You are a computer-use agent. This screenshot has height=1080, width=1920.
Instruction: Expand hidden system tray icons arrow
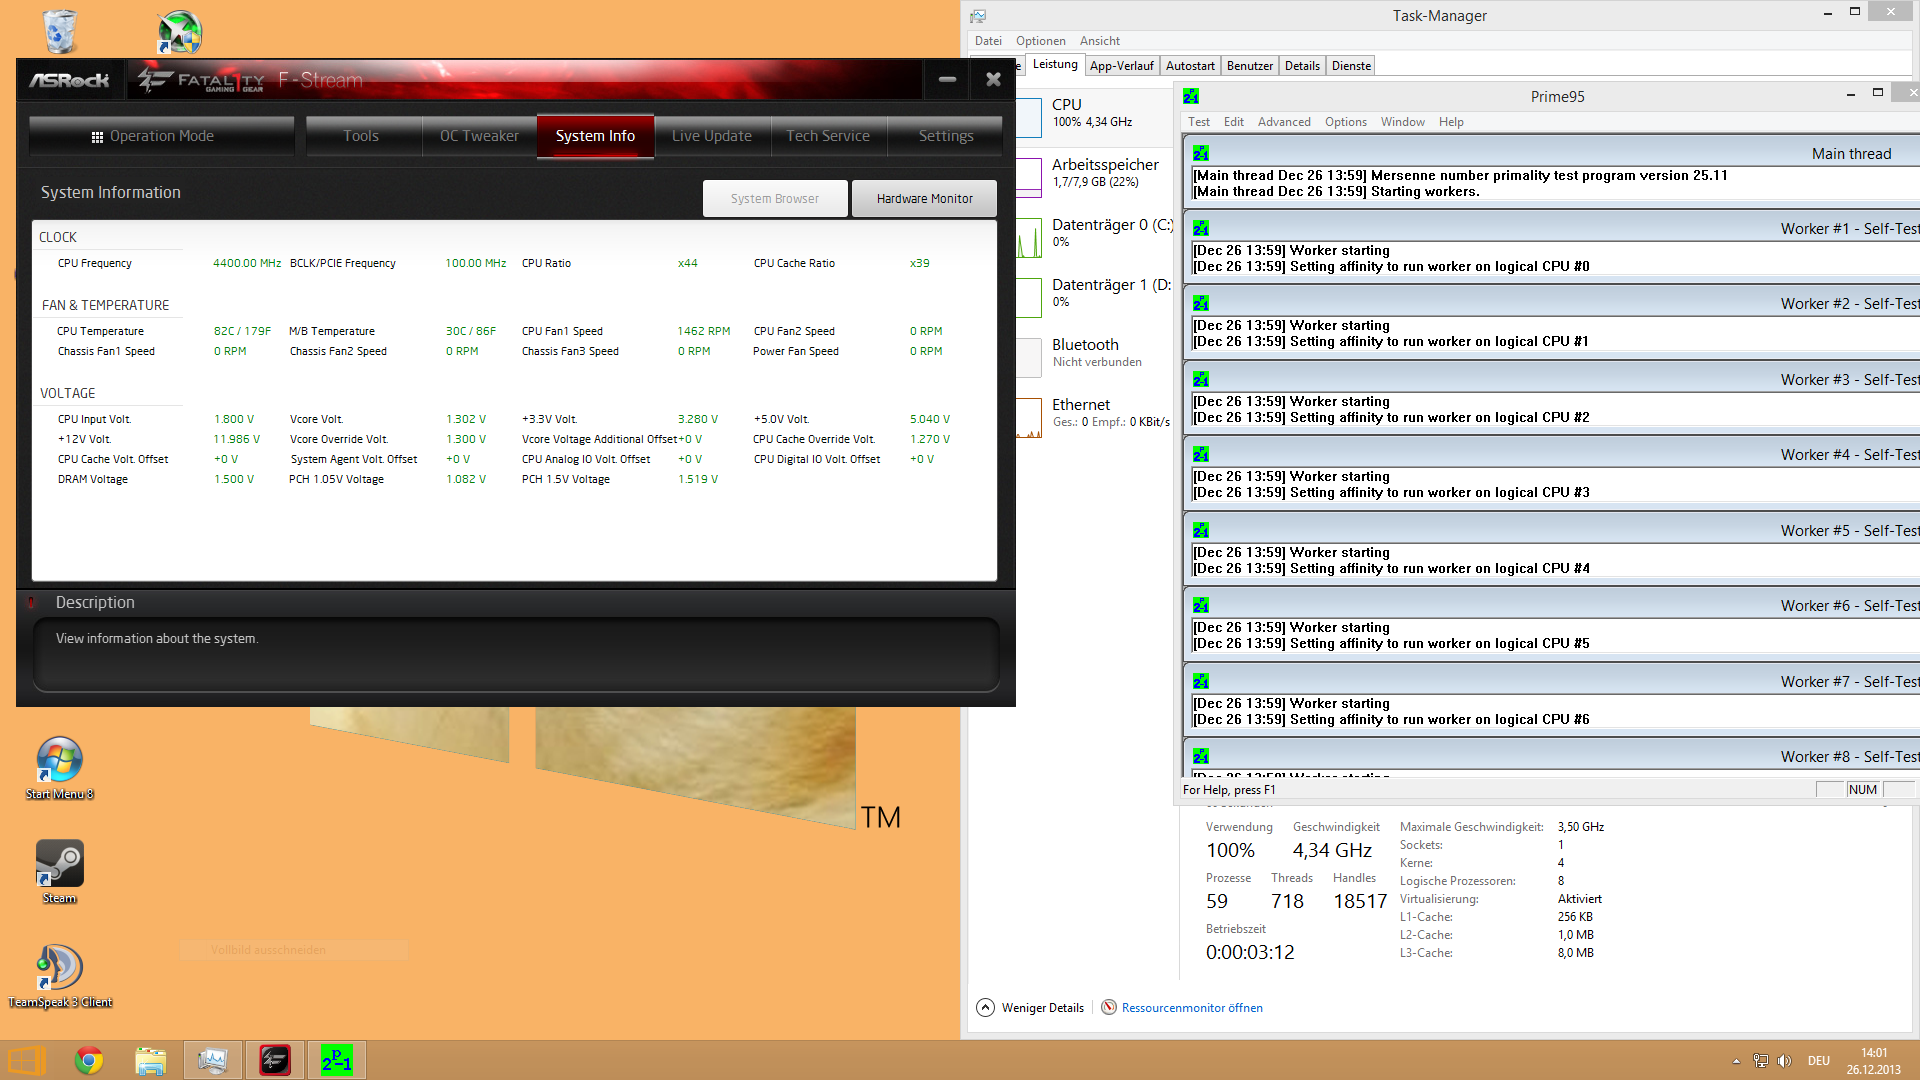[1736, 1061]
